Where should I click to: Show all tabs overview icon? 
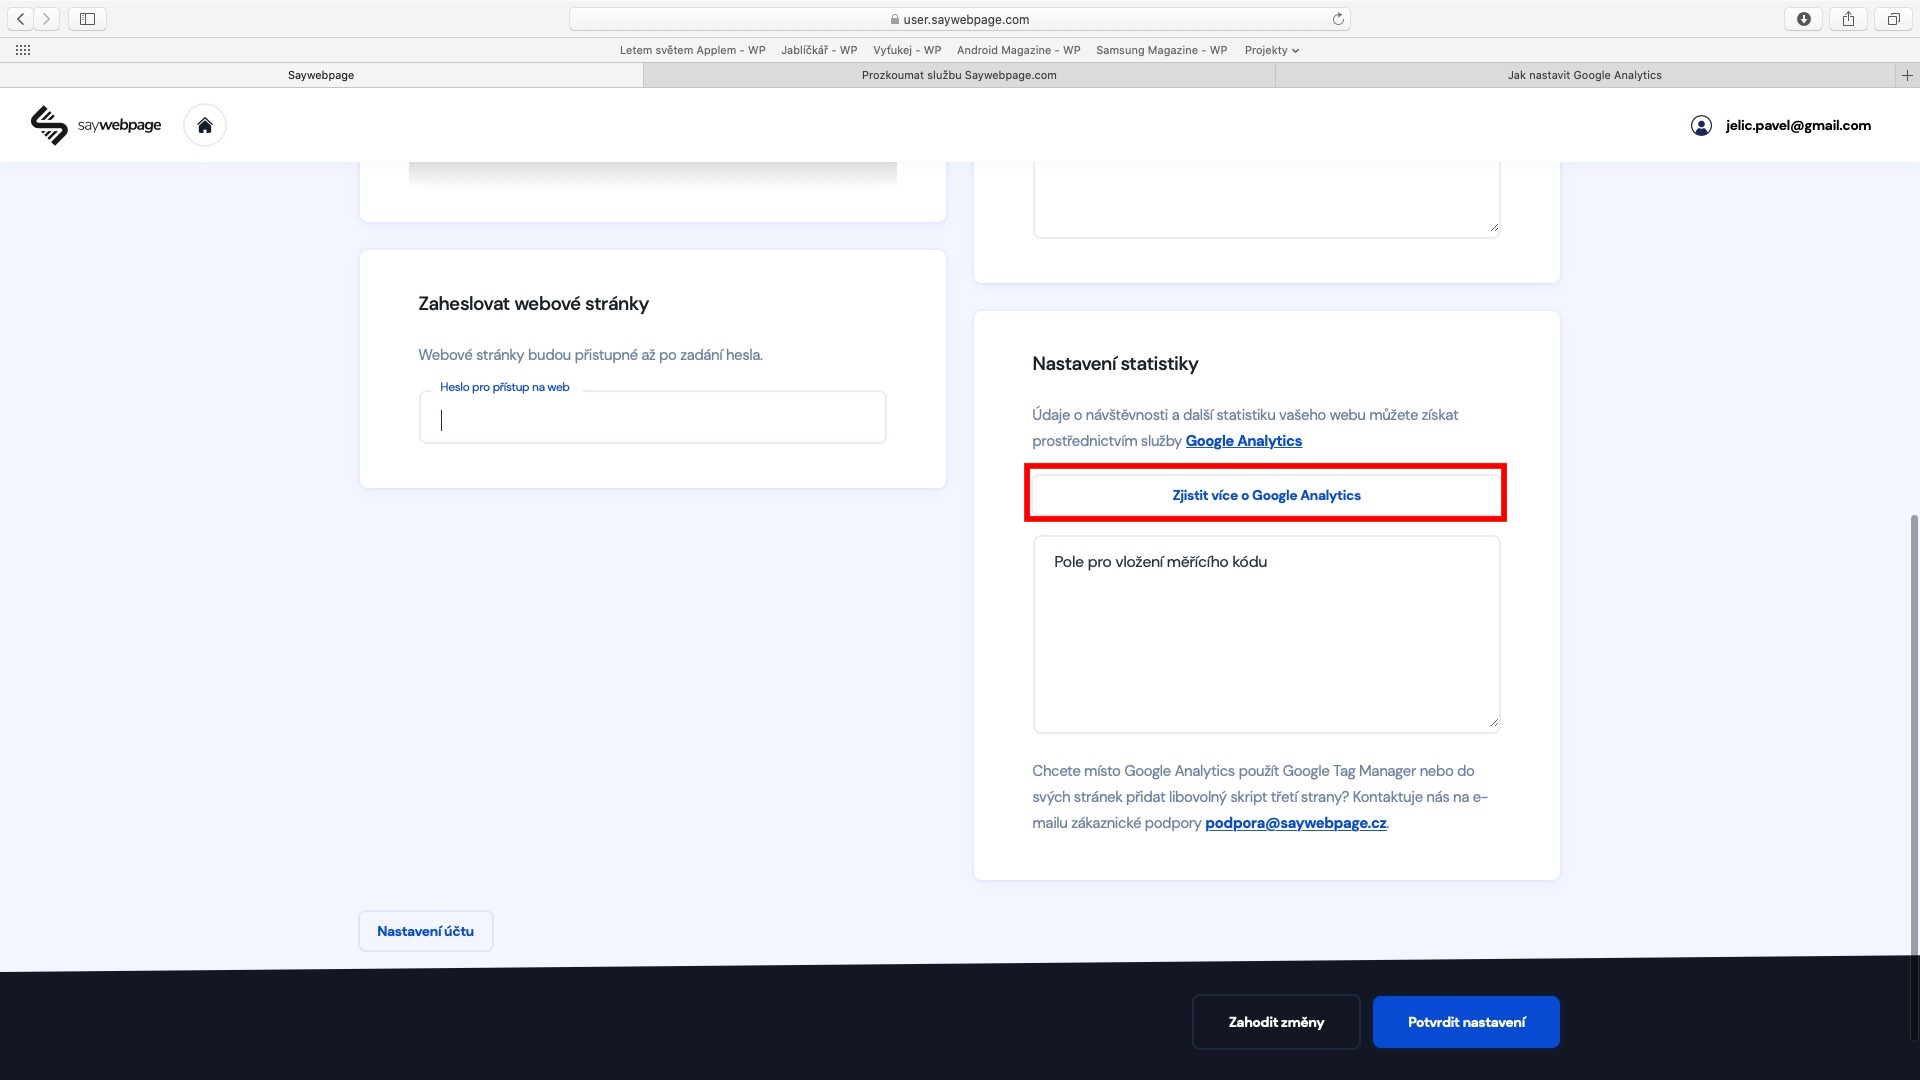(1893, 19)
